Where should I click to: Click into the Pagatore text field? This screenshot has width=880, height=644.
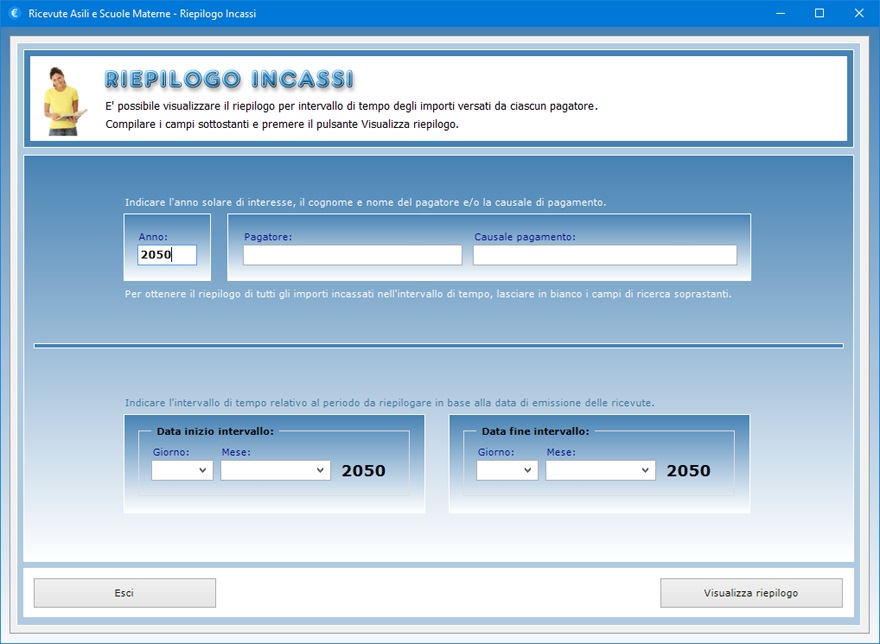click(x=352, y=255)
